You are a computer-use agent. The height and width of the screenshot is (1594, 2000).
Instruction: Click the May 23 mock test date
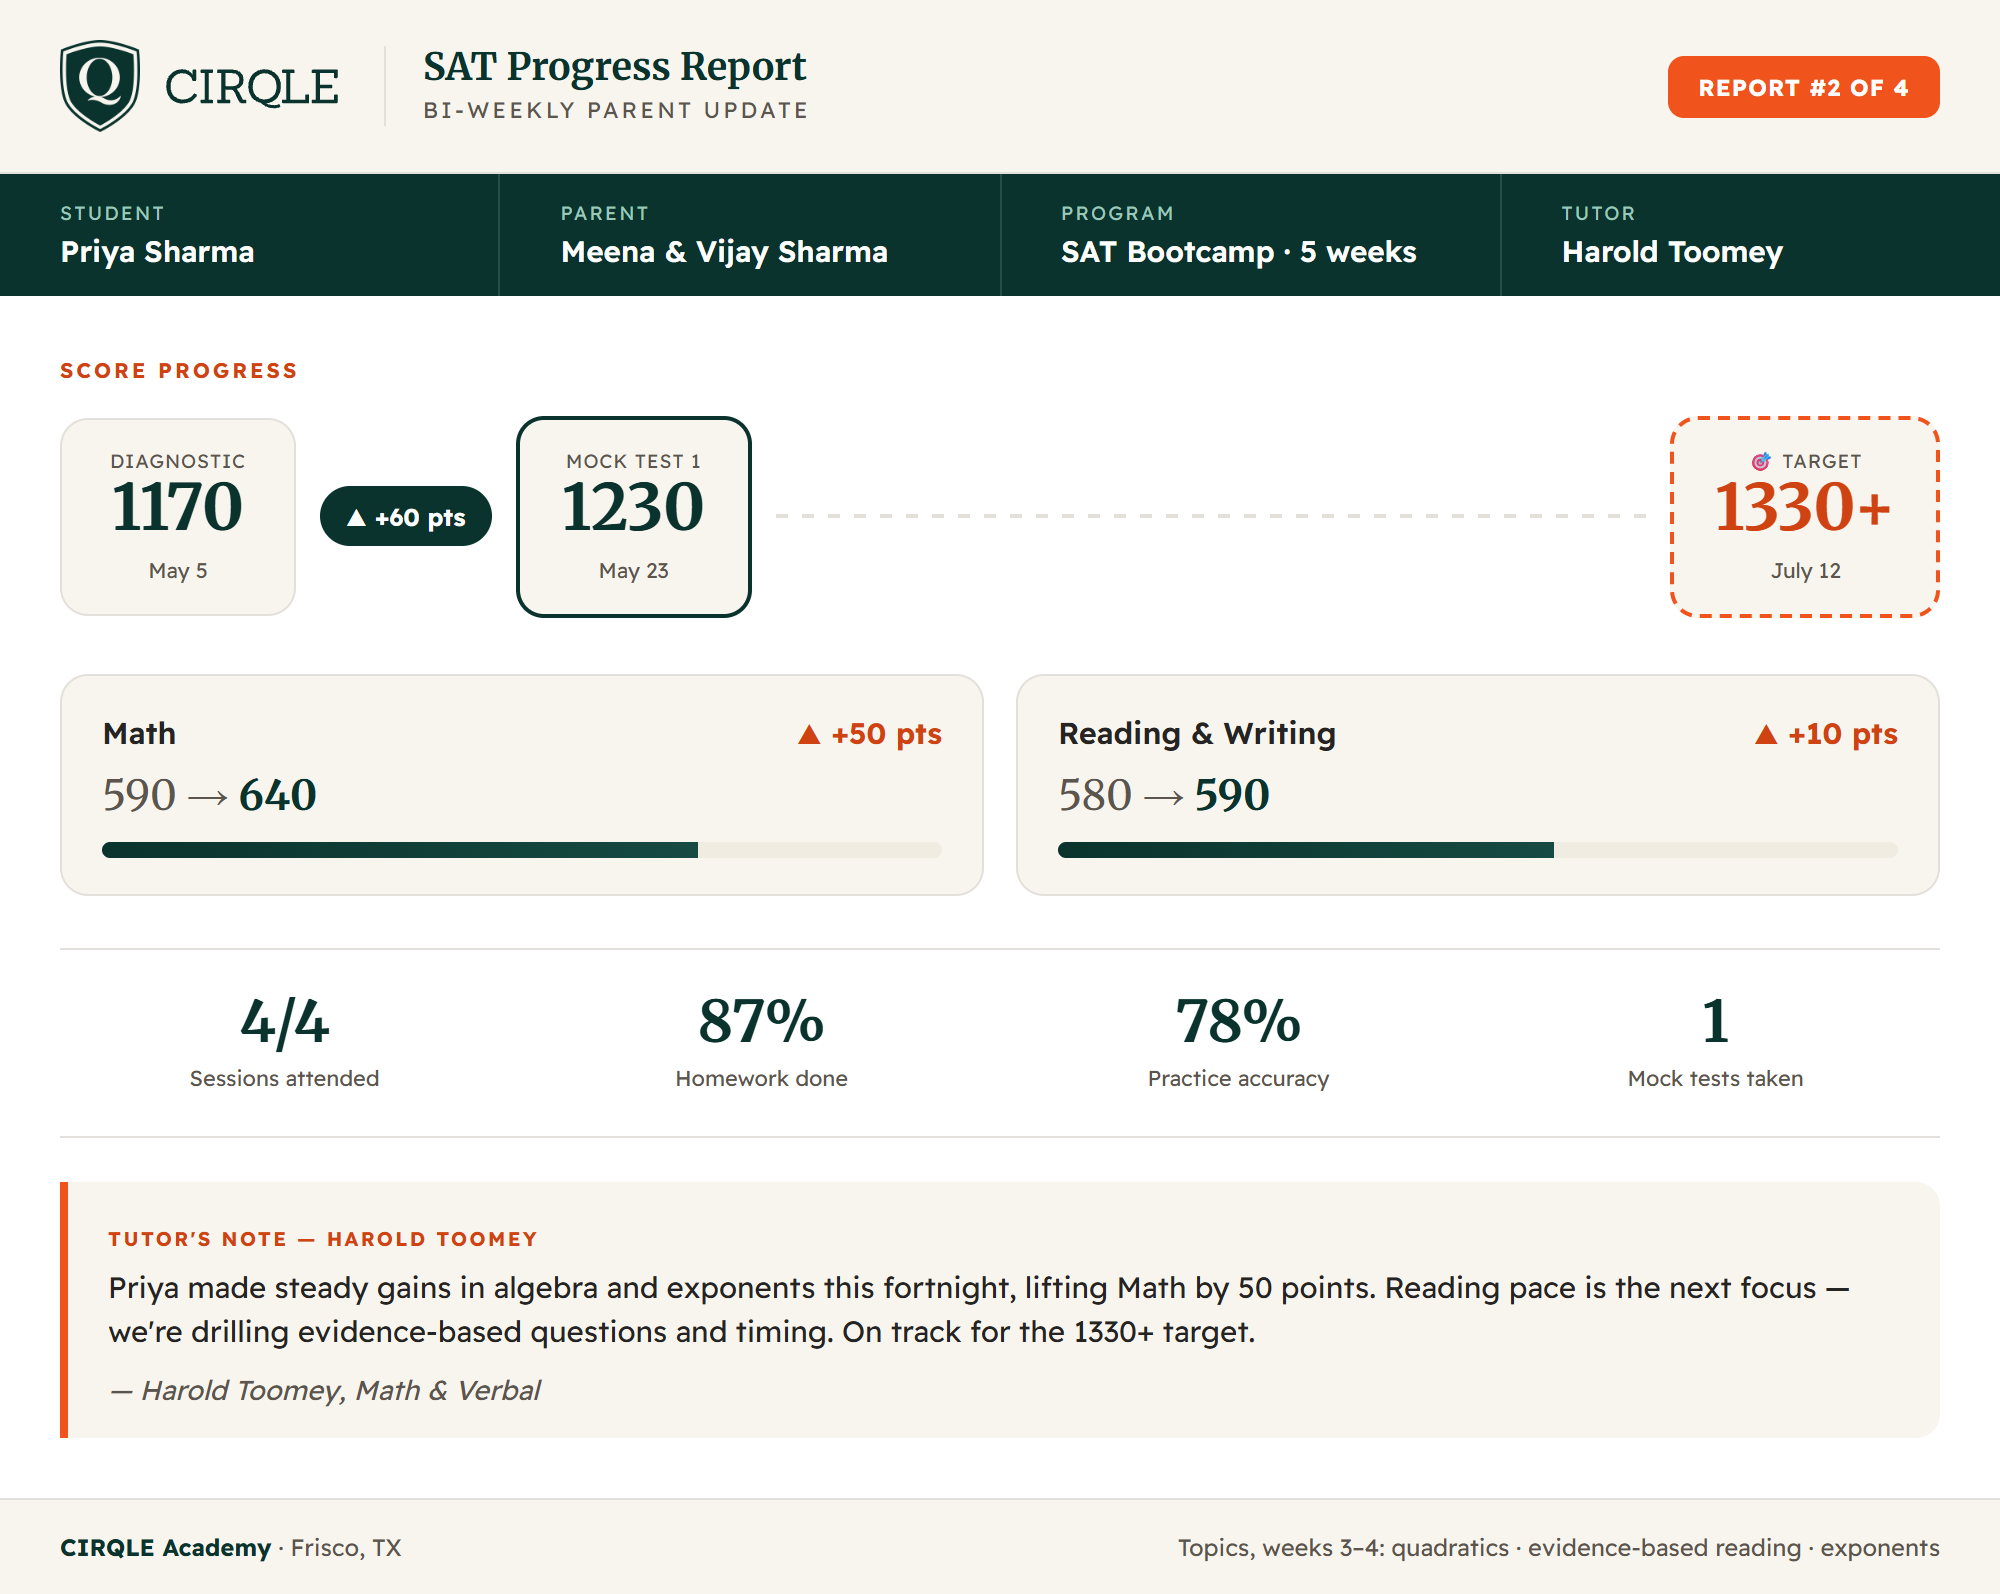click(x=634, y=571)
